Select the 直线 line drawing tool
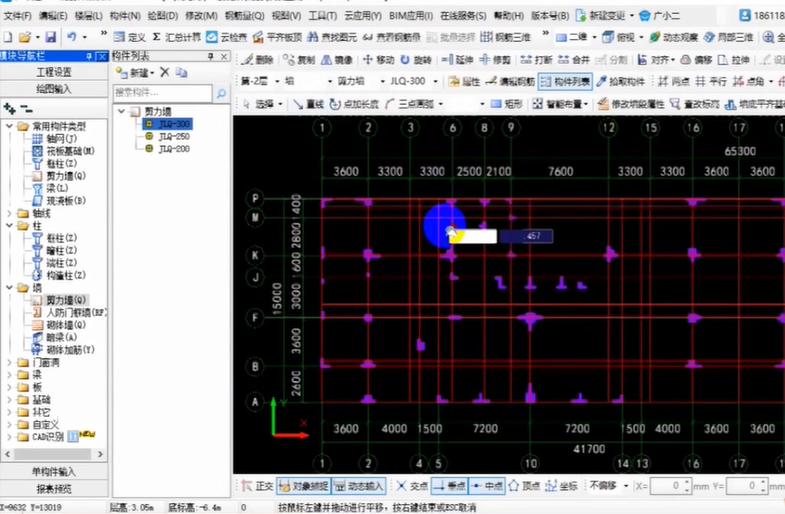The height and width of the screenshot is (514, 785). tap(308, 104)
